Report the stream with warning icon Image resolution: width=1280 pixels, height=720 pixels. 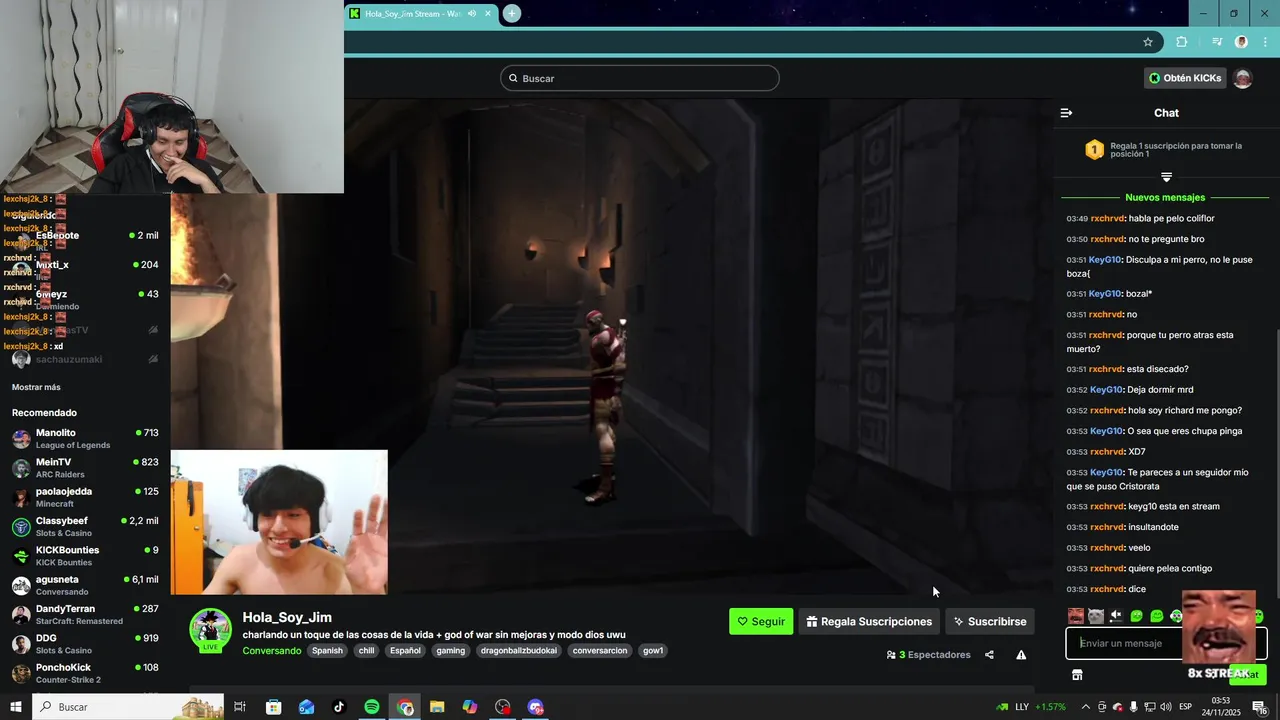(1021, 655)
